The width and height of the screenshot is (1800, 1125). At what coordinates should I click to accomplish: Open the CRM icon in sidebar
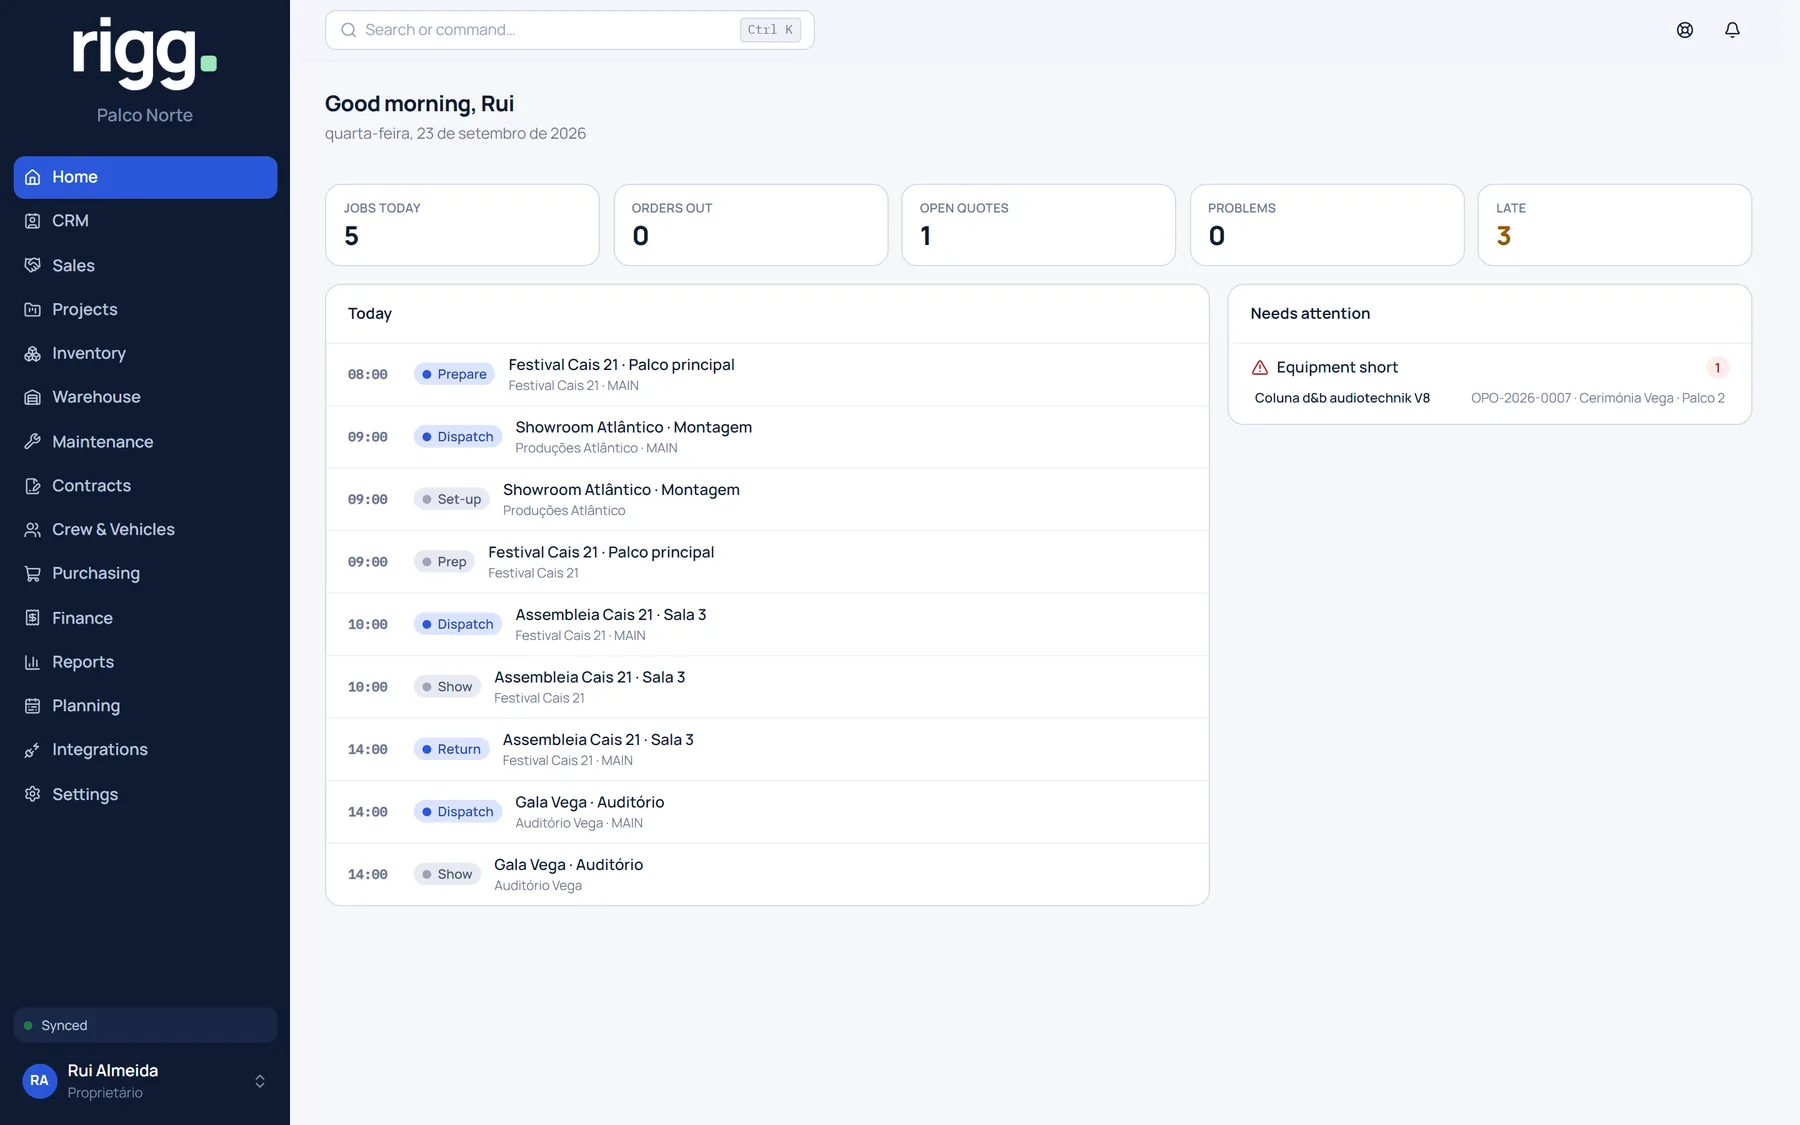pos(33,221)
